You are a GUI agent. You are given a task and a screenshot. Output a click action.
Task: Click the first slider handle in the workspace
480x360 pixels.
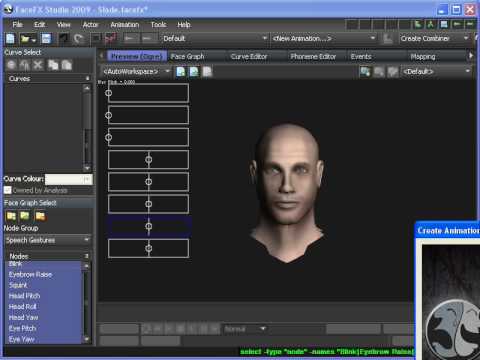point(109,93)
